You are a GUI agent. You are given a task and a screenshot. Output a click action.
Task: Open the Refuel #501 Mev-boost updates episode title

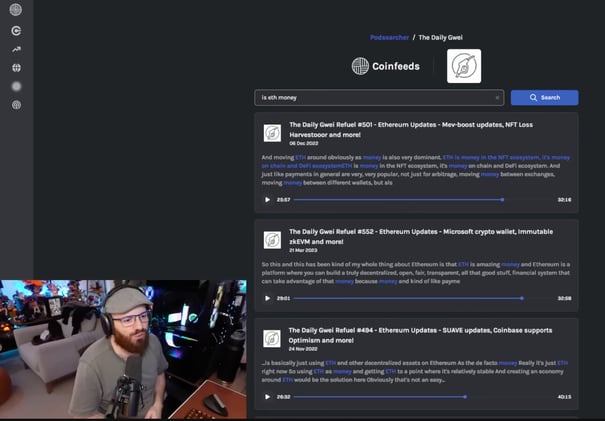click(411, 130)
